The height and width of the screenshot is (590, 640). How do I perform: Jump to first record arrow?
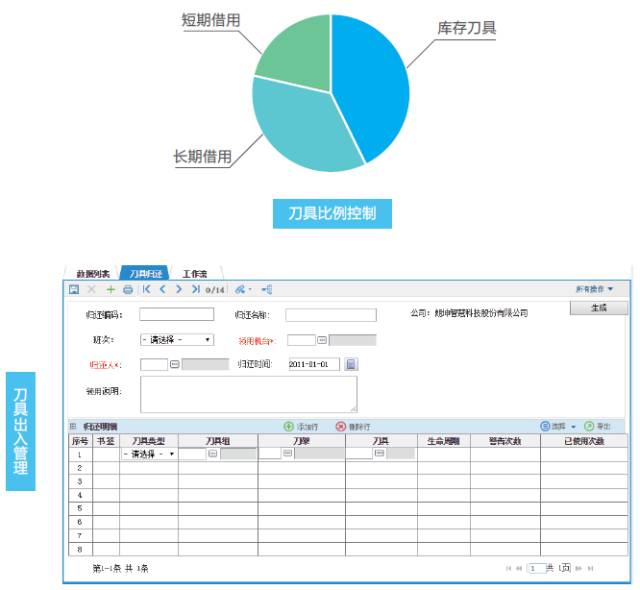click(x=147, y=289)
